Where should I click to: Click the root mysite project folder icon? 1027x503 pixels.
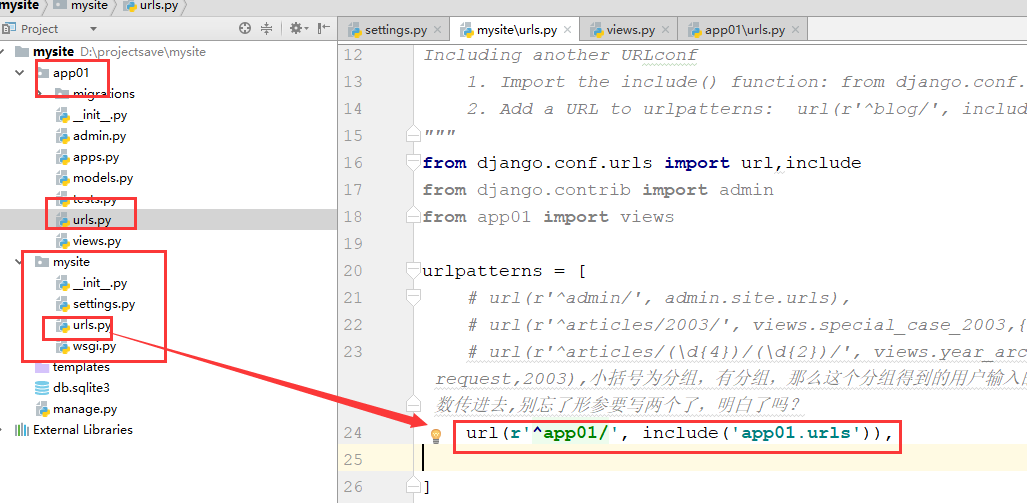[x=22, y=52]
